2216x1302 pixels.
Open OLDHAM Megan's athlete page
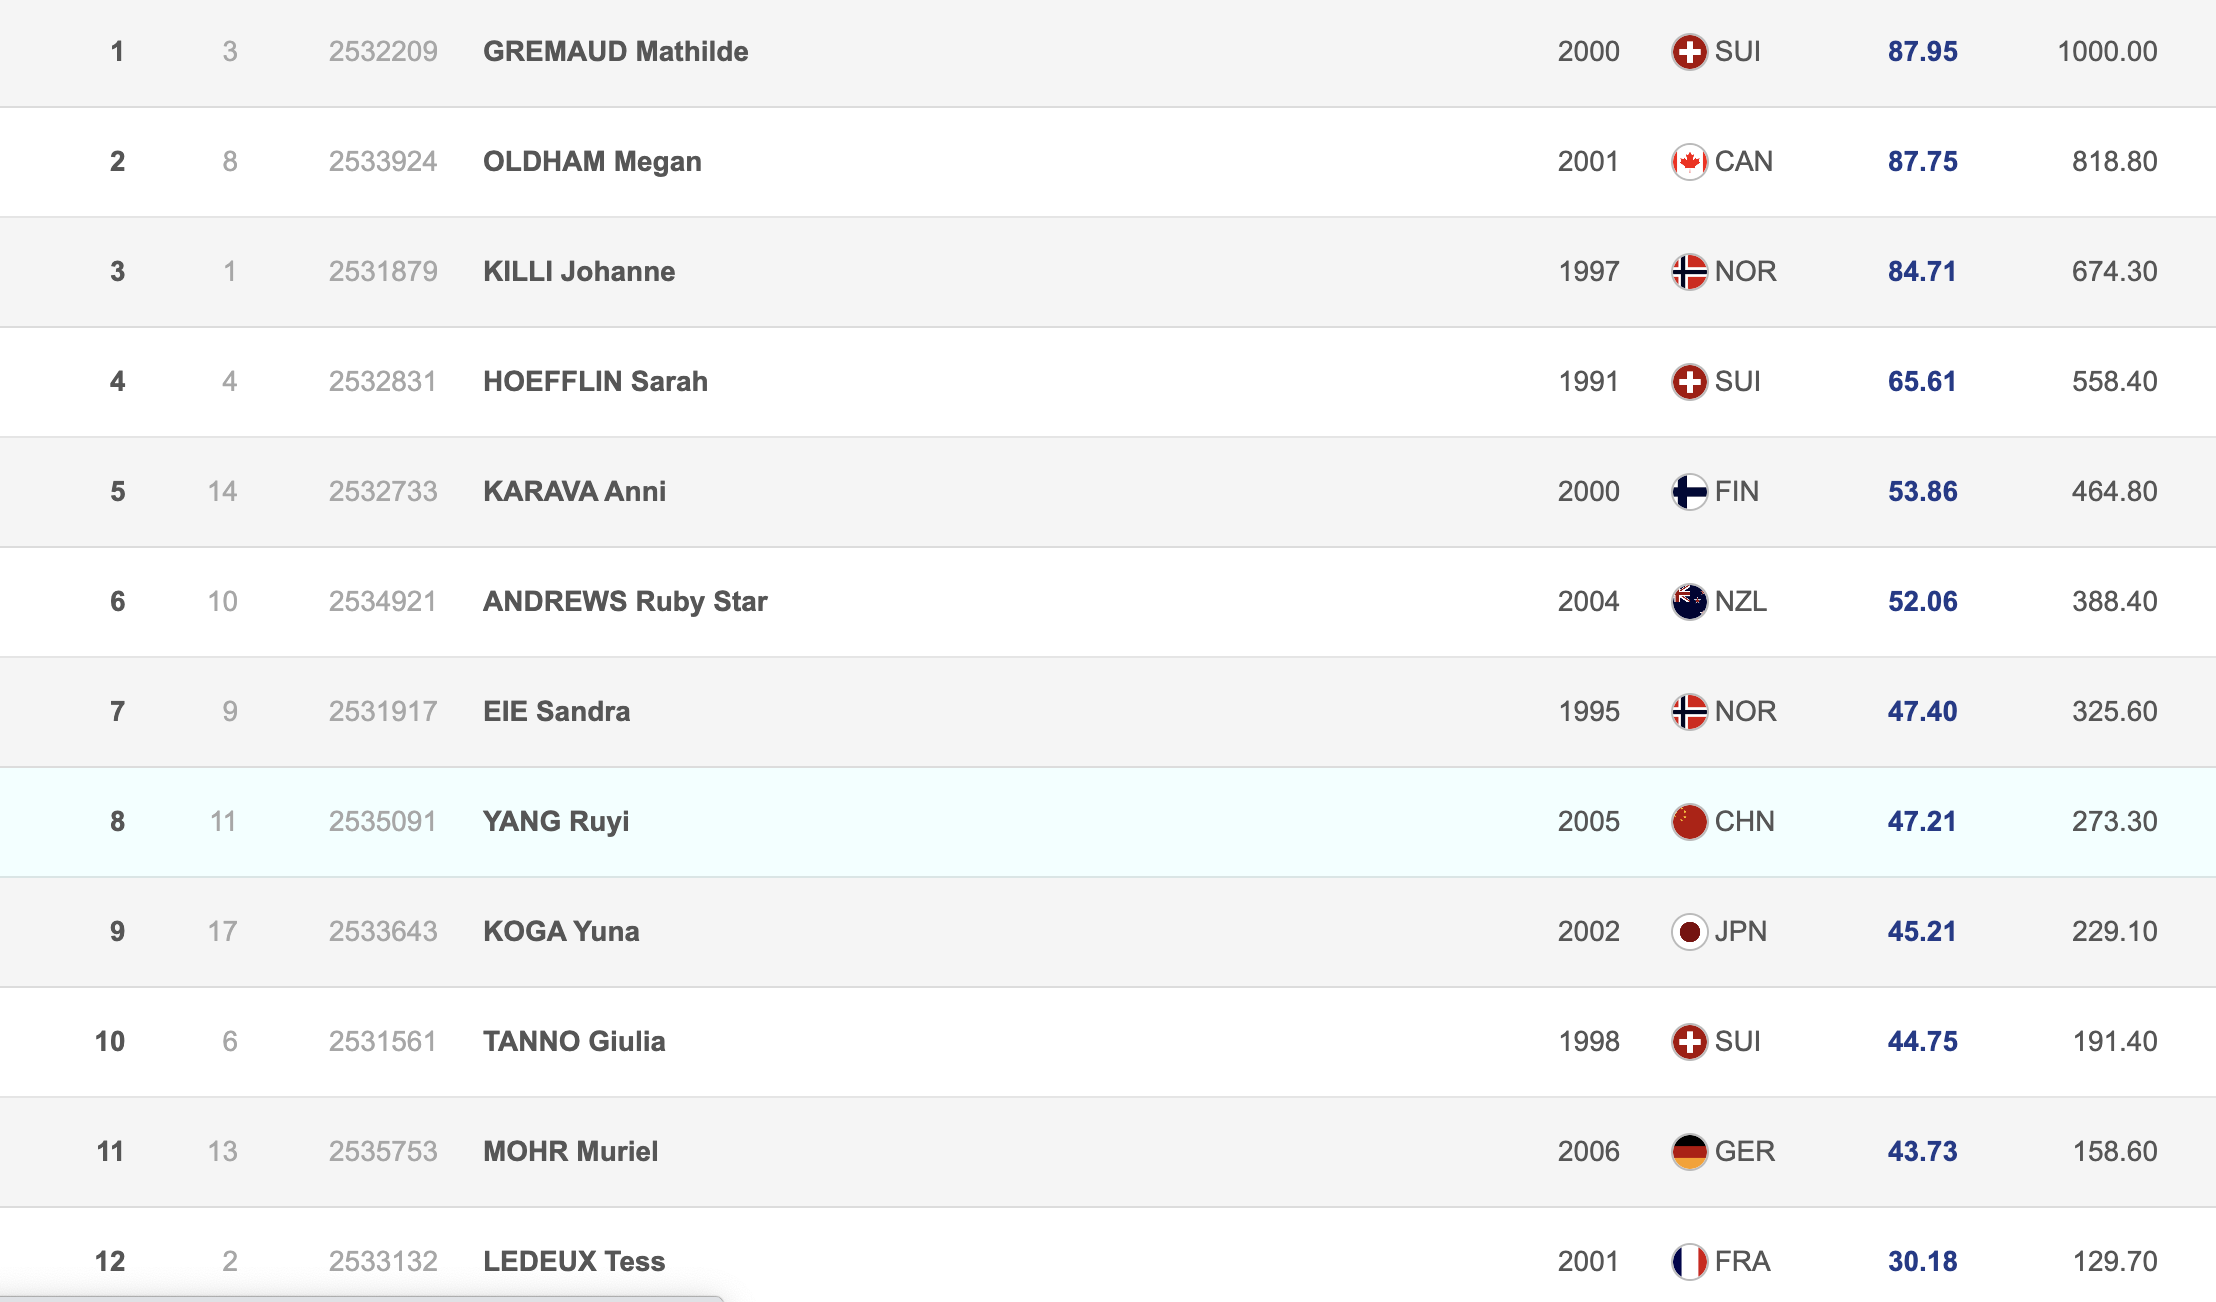point(592,162)
